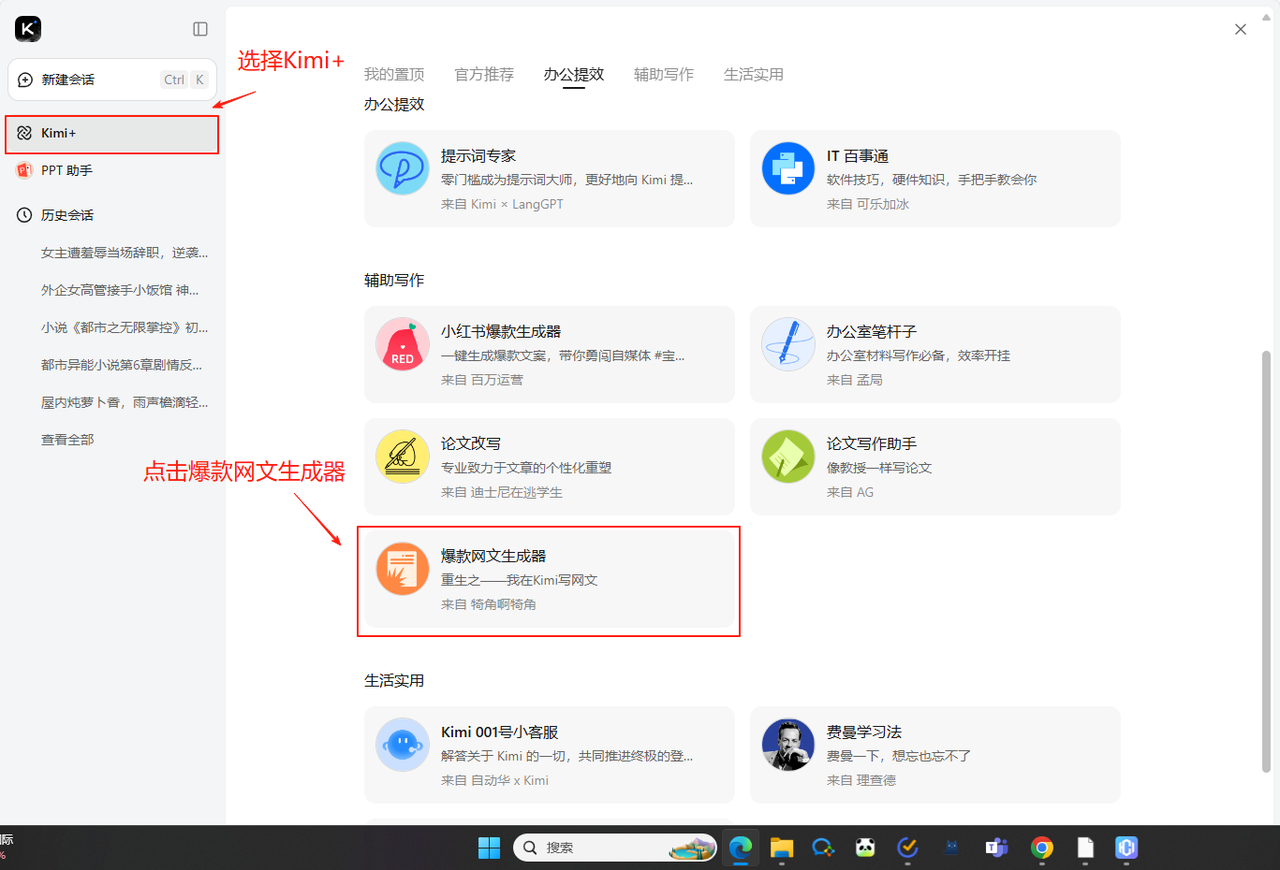Switch to the 生活实用 tab

(754, 75)
